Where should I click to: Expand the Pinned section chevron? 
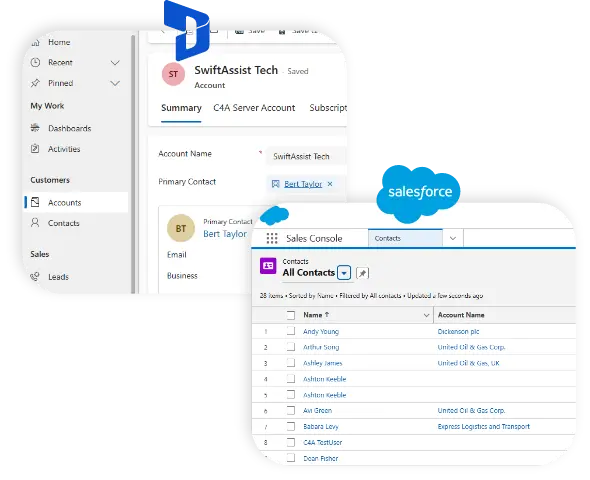pyautogui.click(x=115, y=83)
